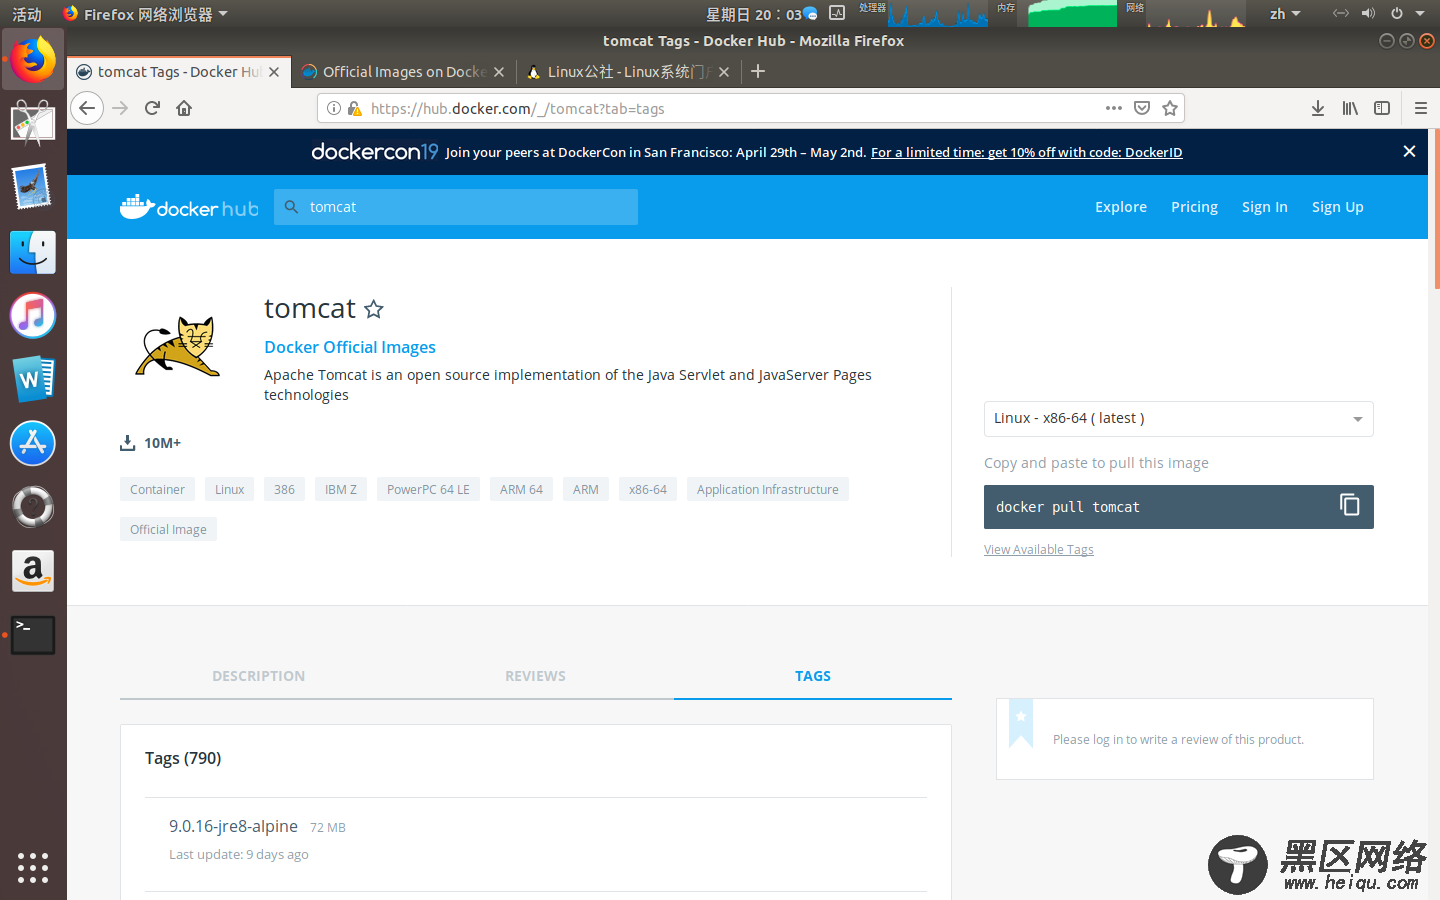This screenshot has height=900, width=1440.
Task: Open the App Store dock icon
Action: pos(33,443)
